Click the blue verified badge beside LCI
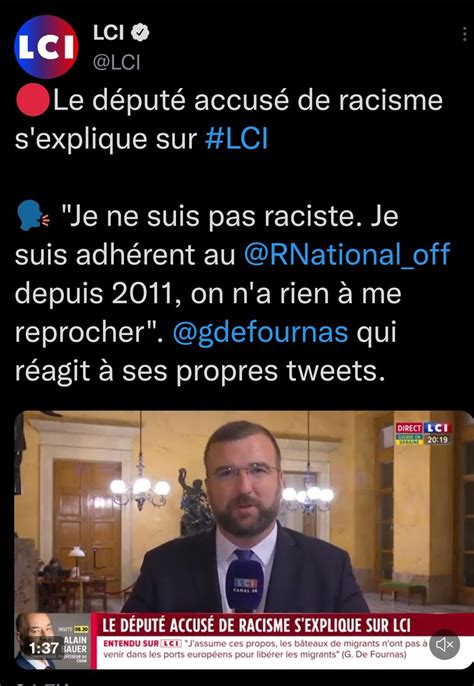Viewport: 474px width, 686px height. (x=140, y=32)
